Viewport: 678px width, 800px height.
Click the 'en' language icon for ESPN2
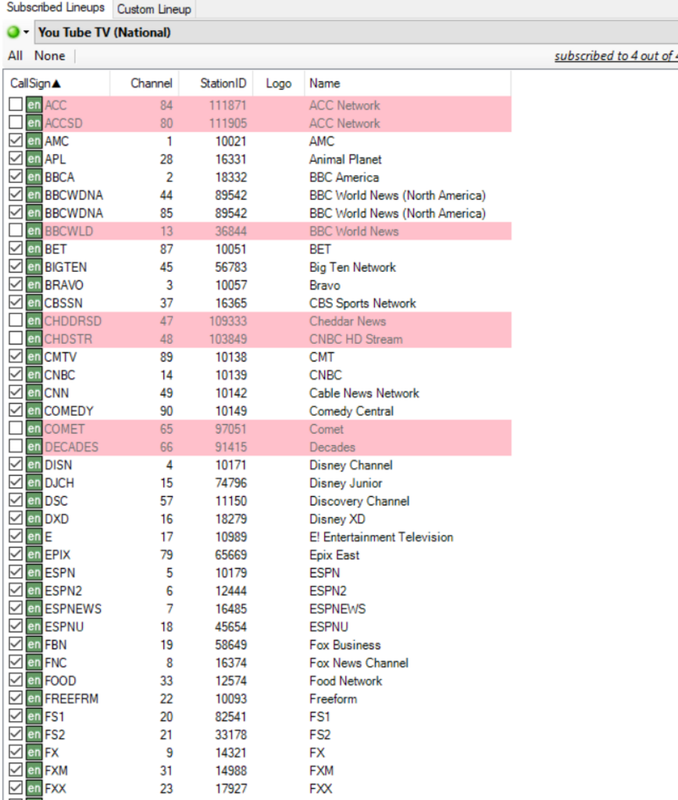(x=34, y=590)
